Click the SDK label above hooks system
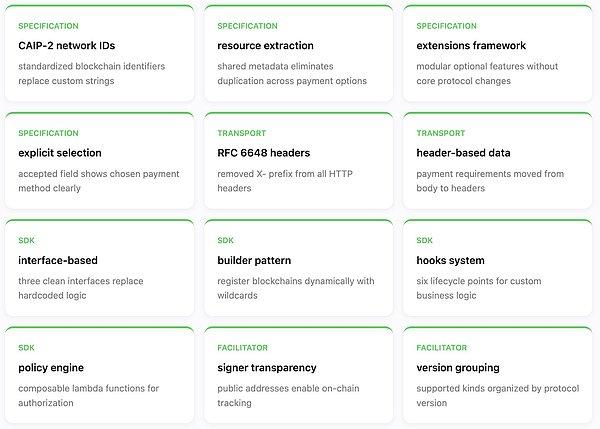The height and width of the screenshot is (429, 600). 425,240
